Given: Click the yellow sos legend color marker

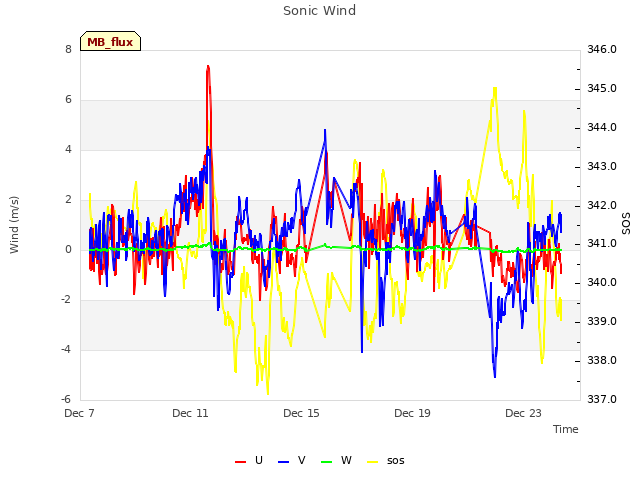Looking at the screenshot, I should [373, 462].
